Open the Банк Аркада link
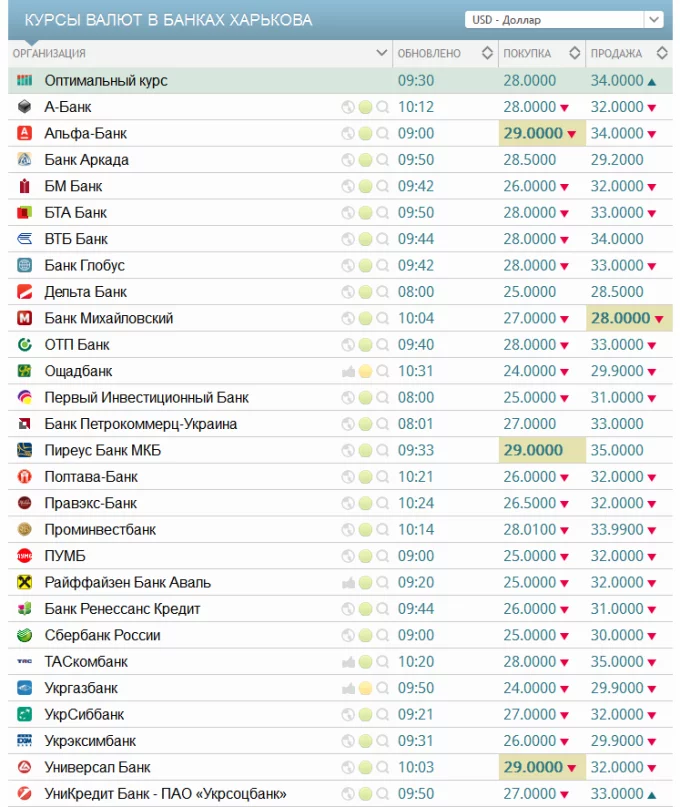This screenshot has height=807, width=680. pos(86,160)
